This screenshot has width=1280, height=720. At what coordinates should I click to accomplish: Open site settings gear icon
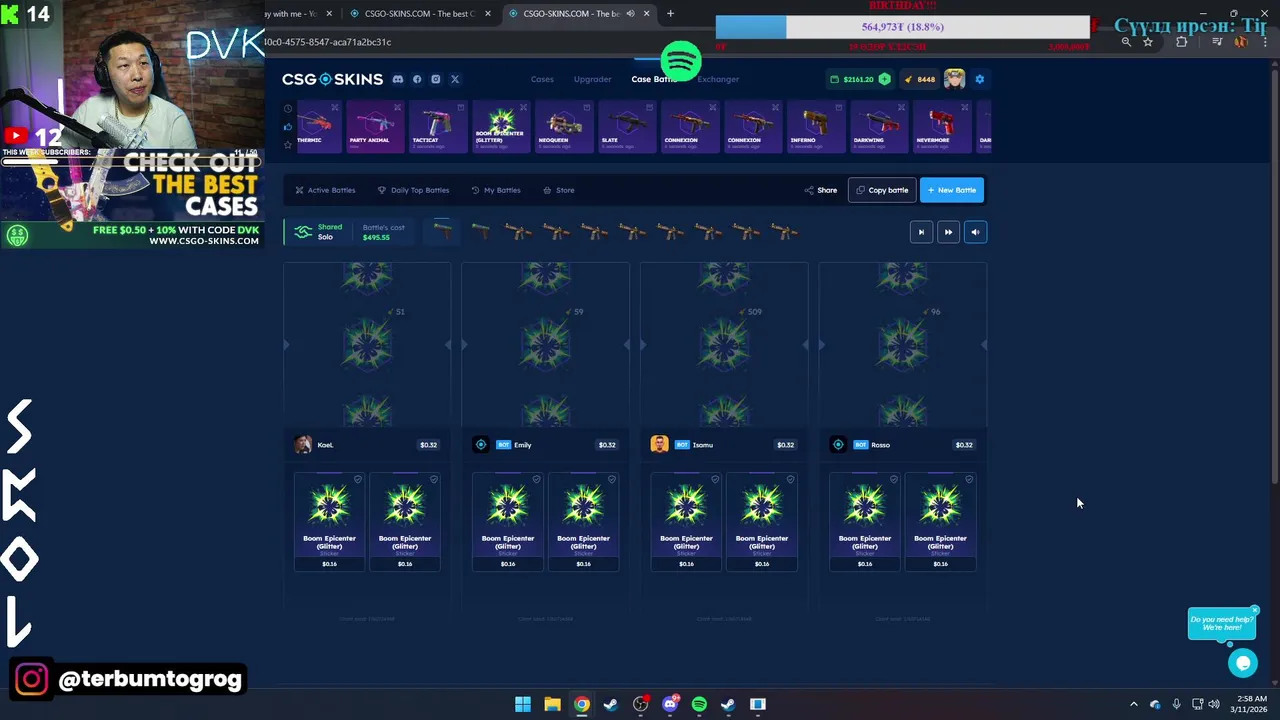click(x=980, y=79)
